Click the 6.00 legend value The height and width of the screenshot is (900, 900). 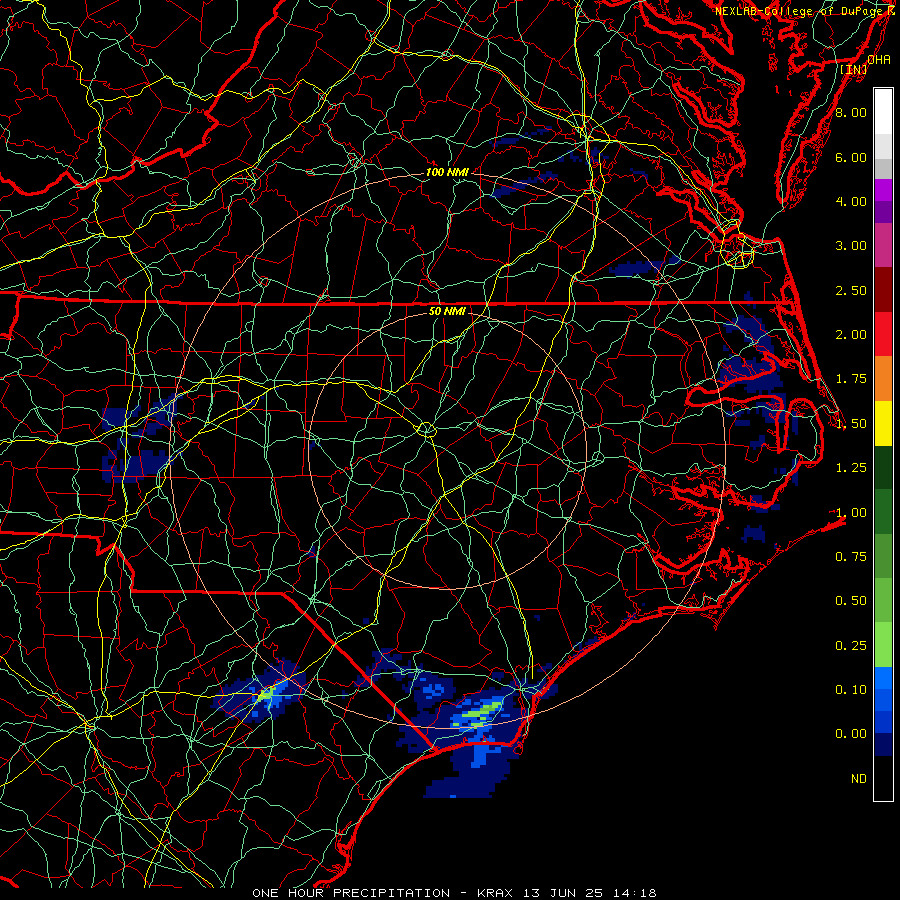pyautogui.click(x=851, y=157)
